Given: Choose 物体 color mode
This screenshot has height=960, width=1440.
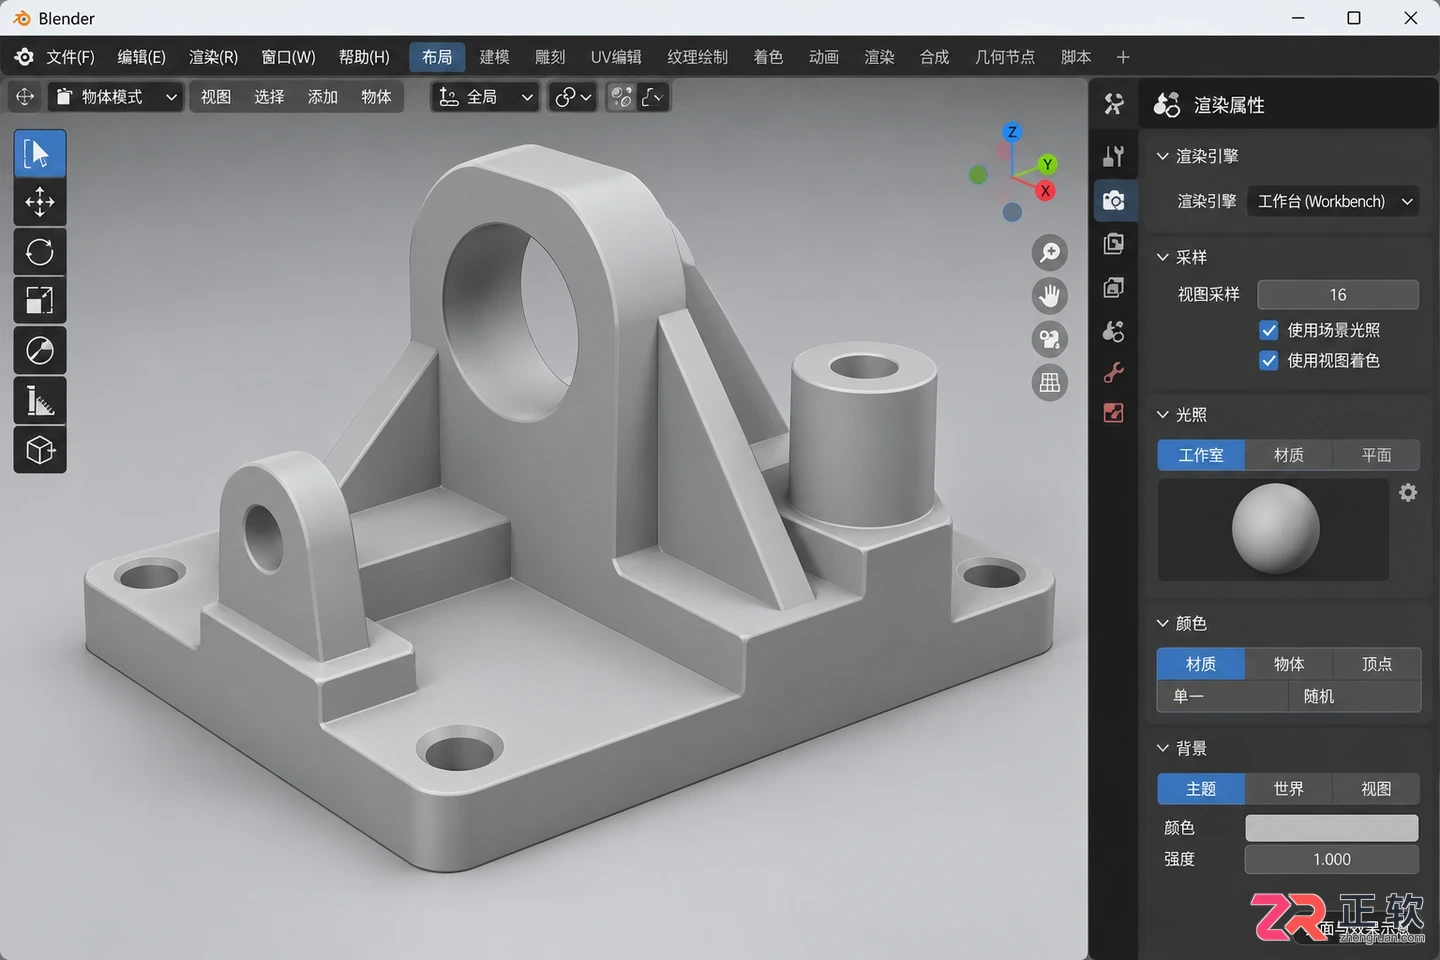Looking at the screenshot, I should (1289, 664).
